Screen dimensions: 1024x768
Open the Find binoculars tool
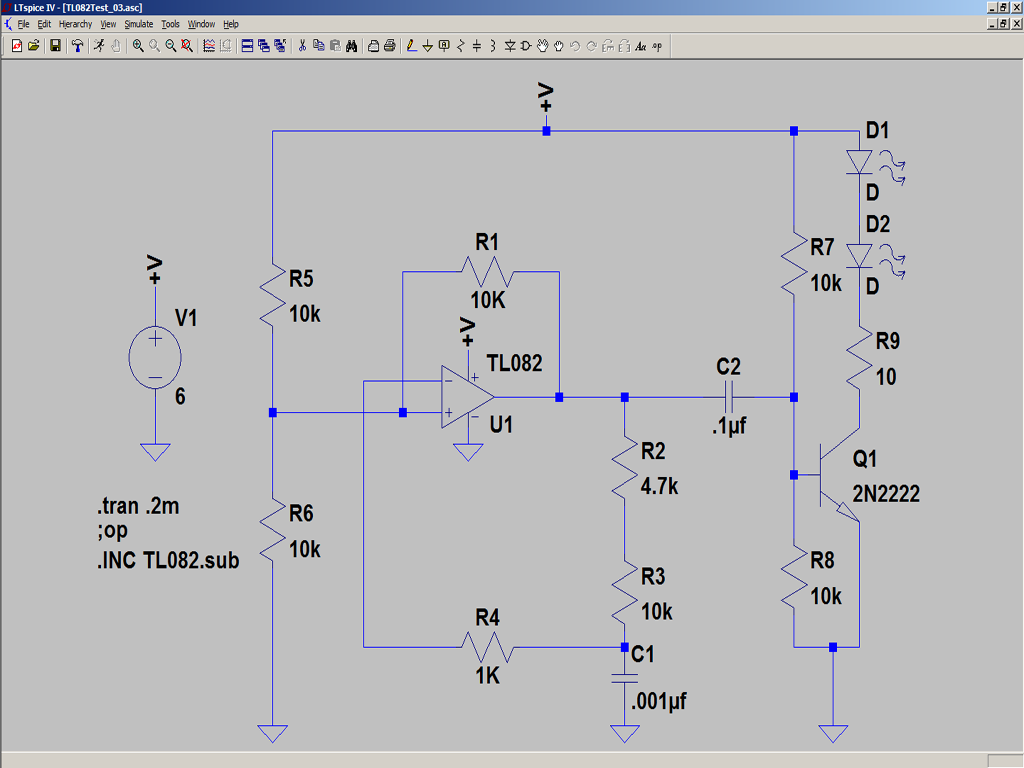point(351,46)
